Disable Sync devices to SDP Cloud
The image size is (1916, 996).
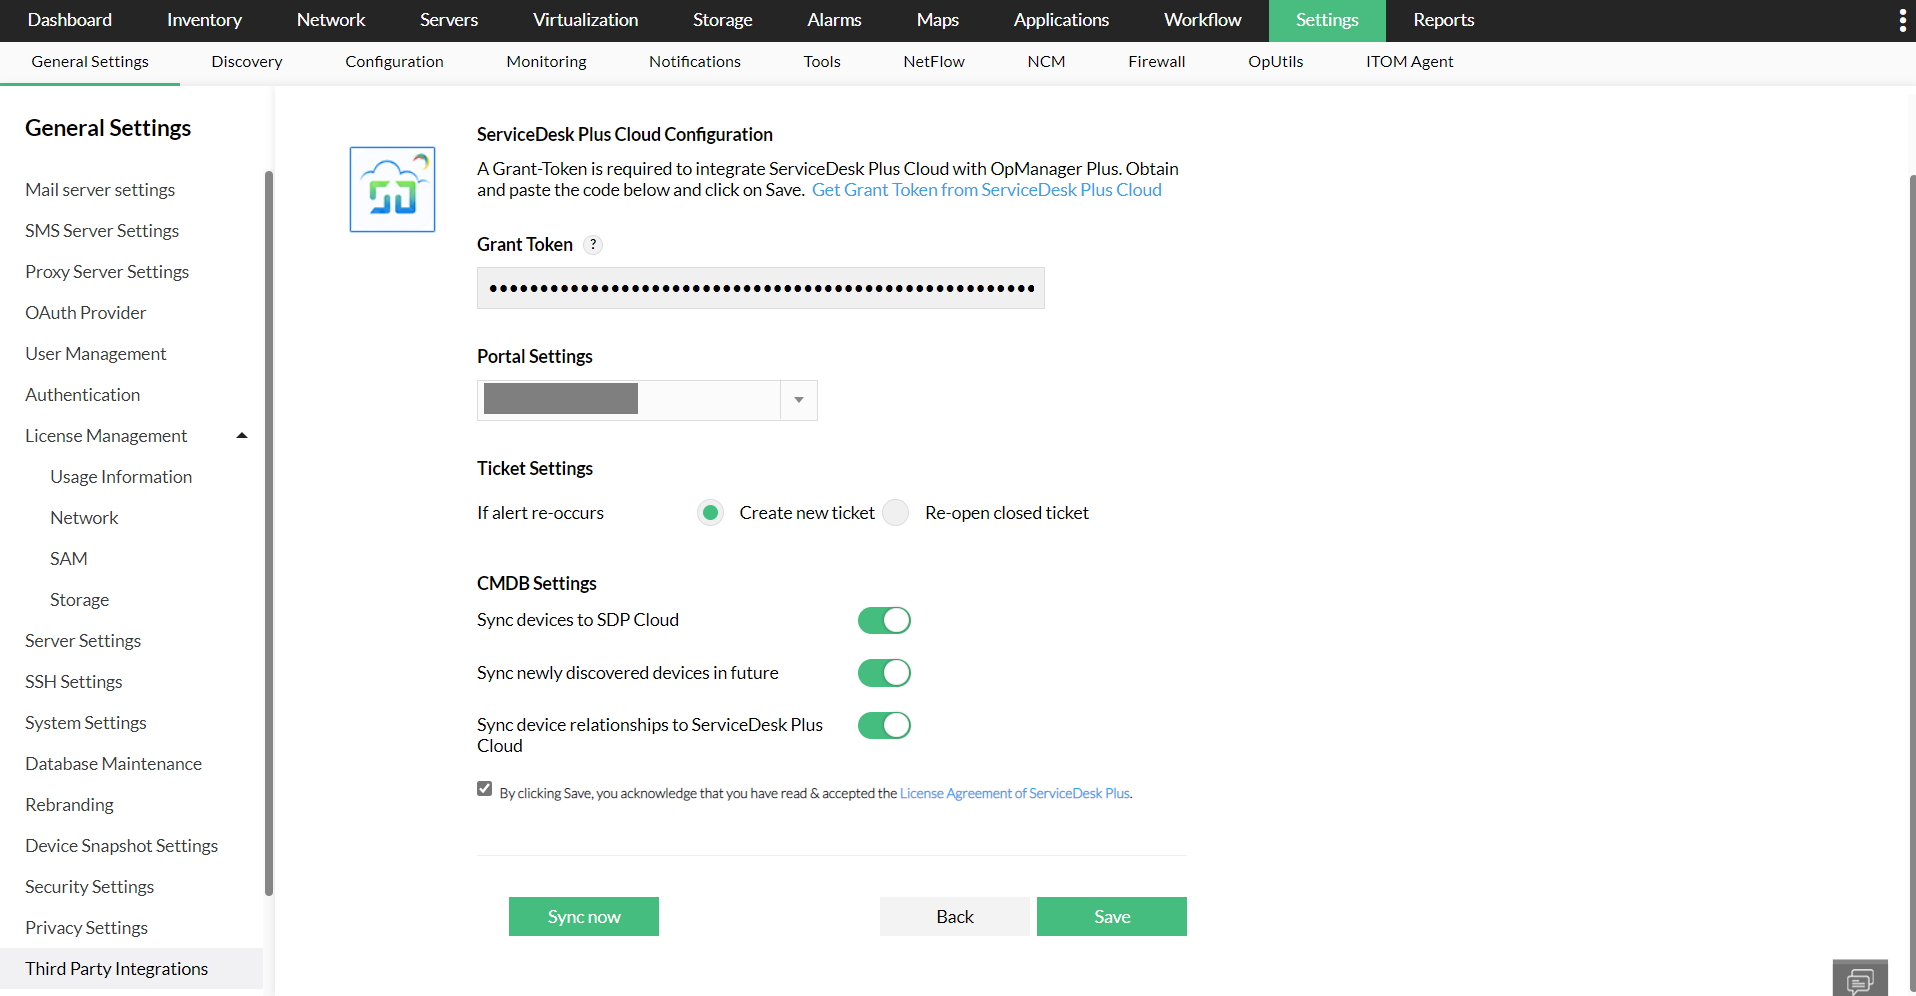884,620
